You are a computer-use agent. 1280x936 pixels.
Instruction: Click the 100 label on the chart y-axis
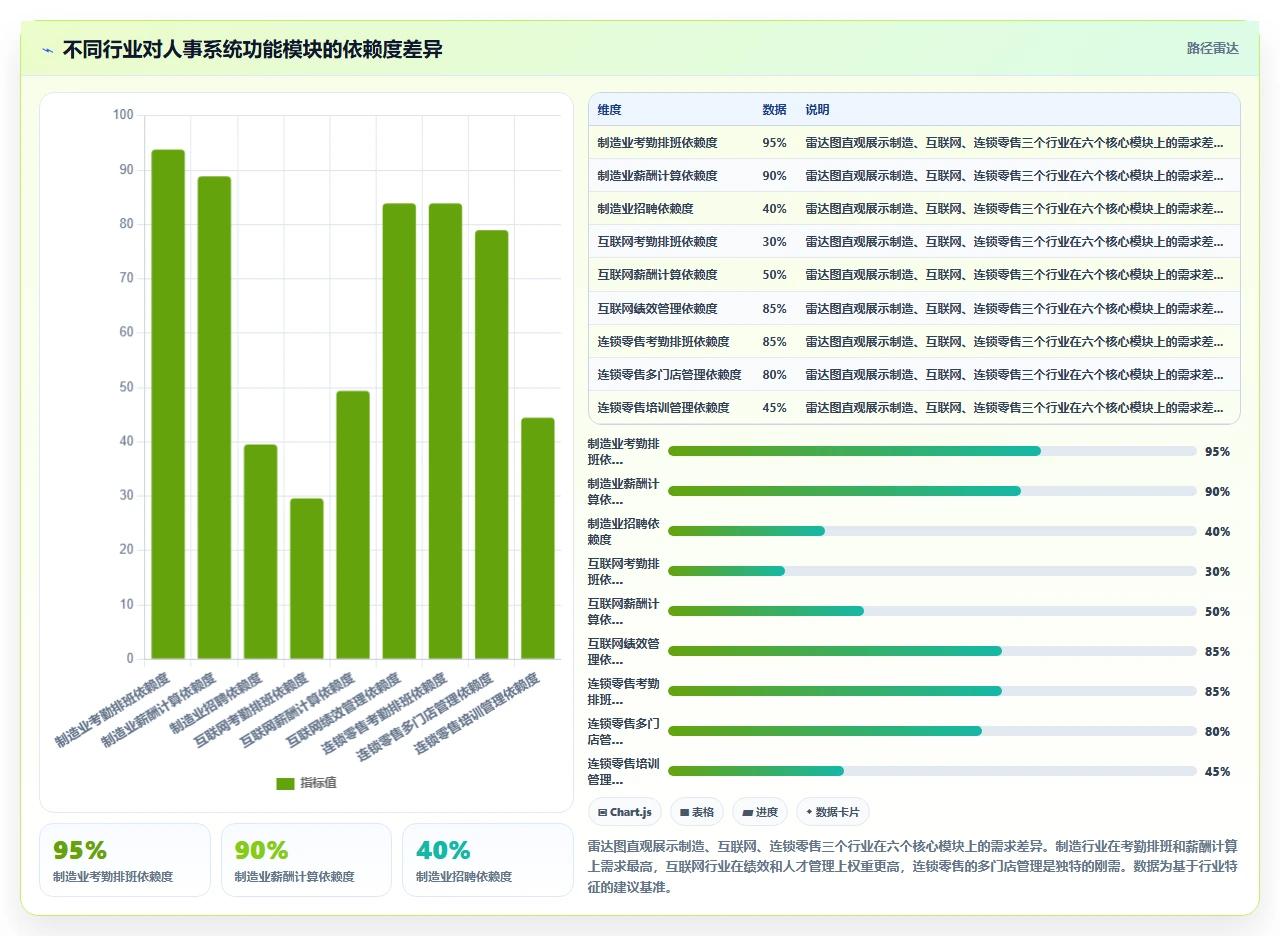point(123,115)
